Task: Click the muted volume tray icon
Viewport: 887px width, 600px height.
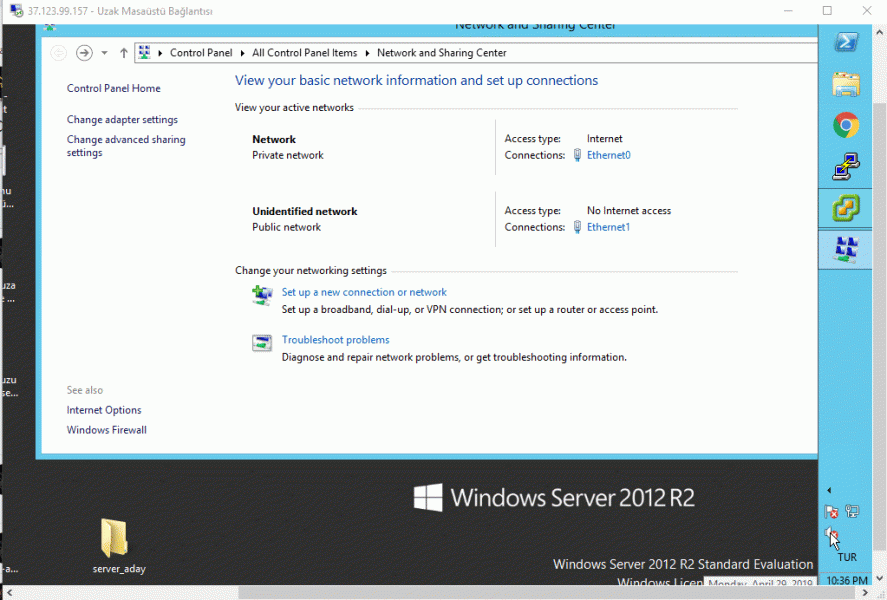Action: pos(831,533)
